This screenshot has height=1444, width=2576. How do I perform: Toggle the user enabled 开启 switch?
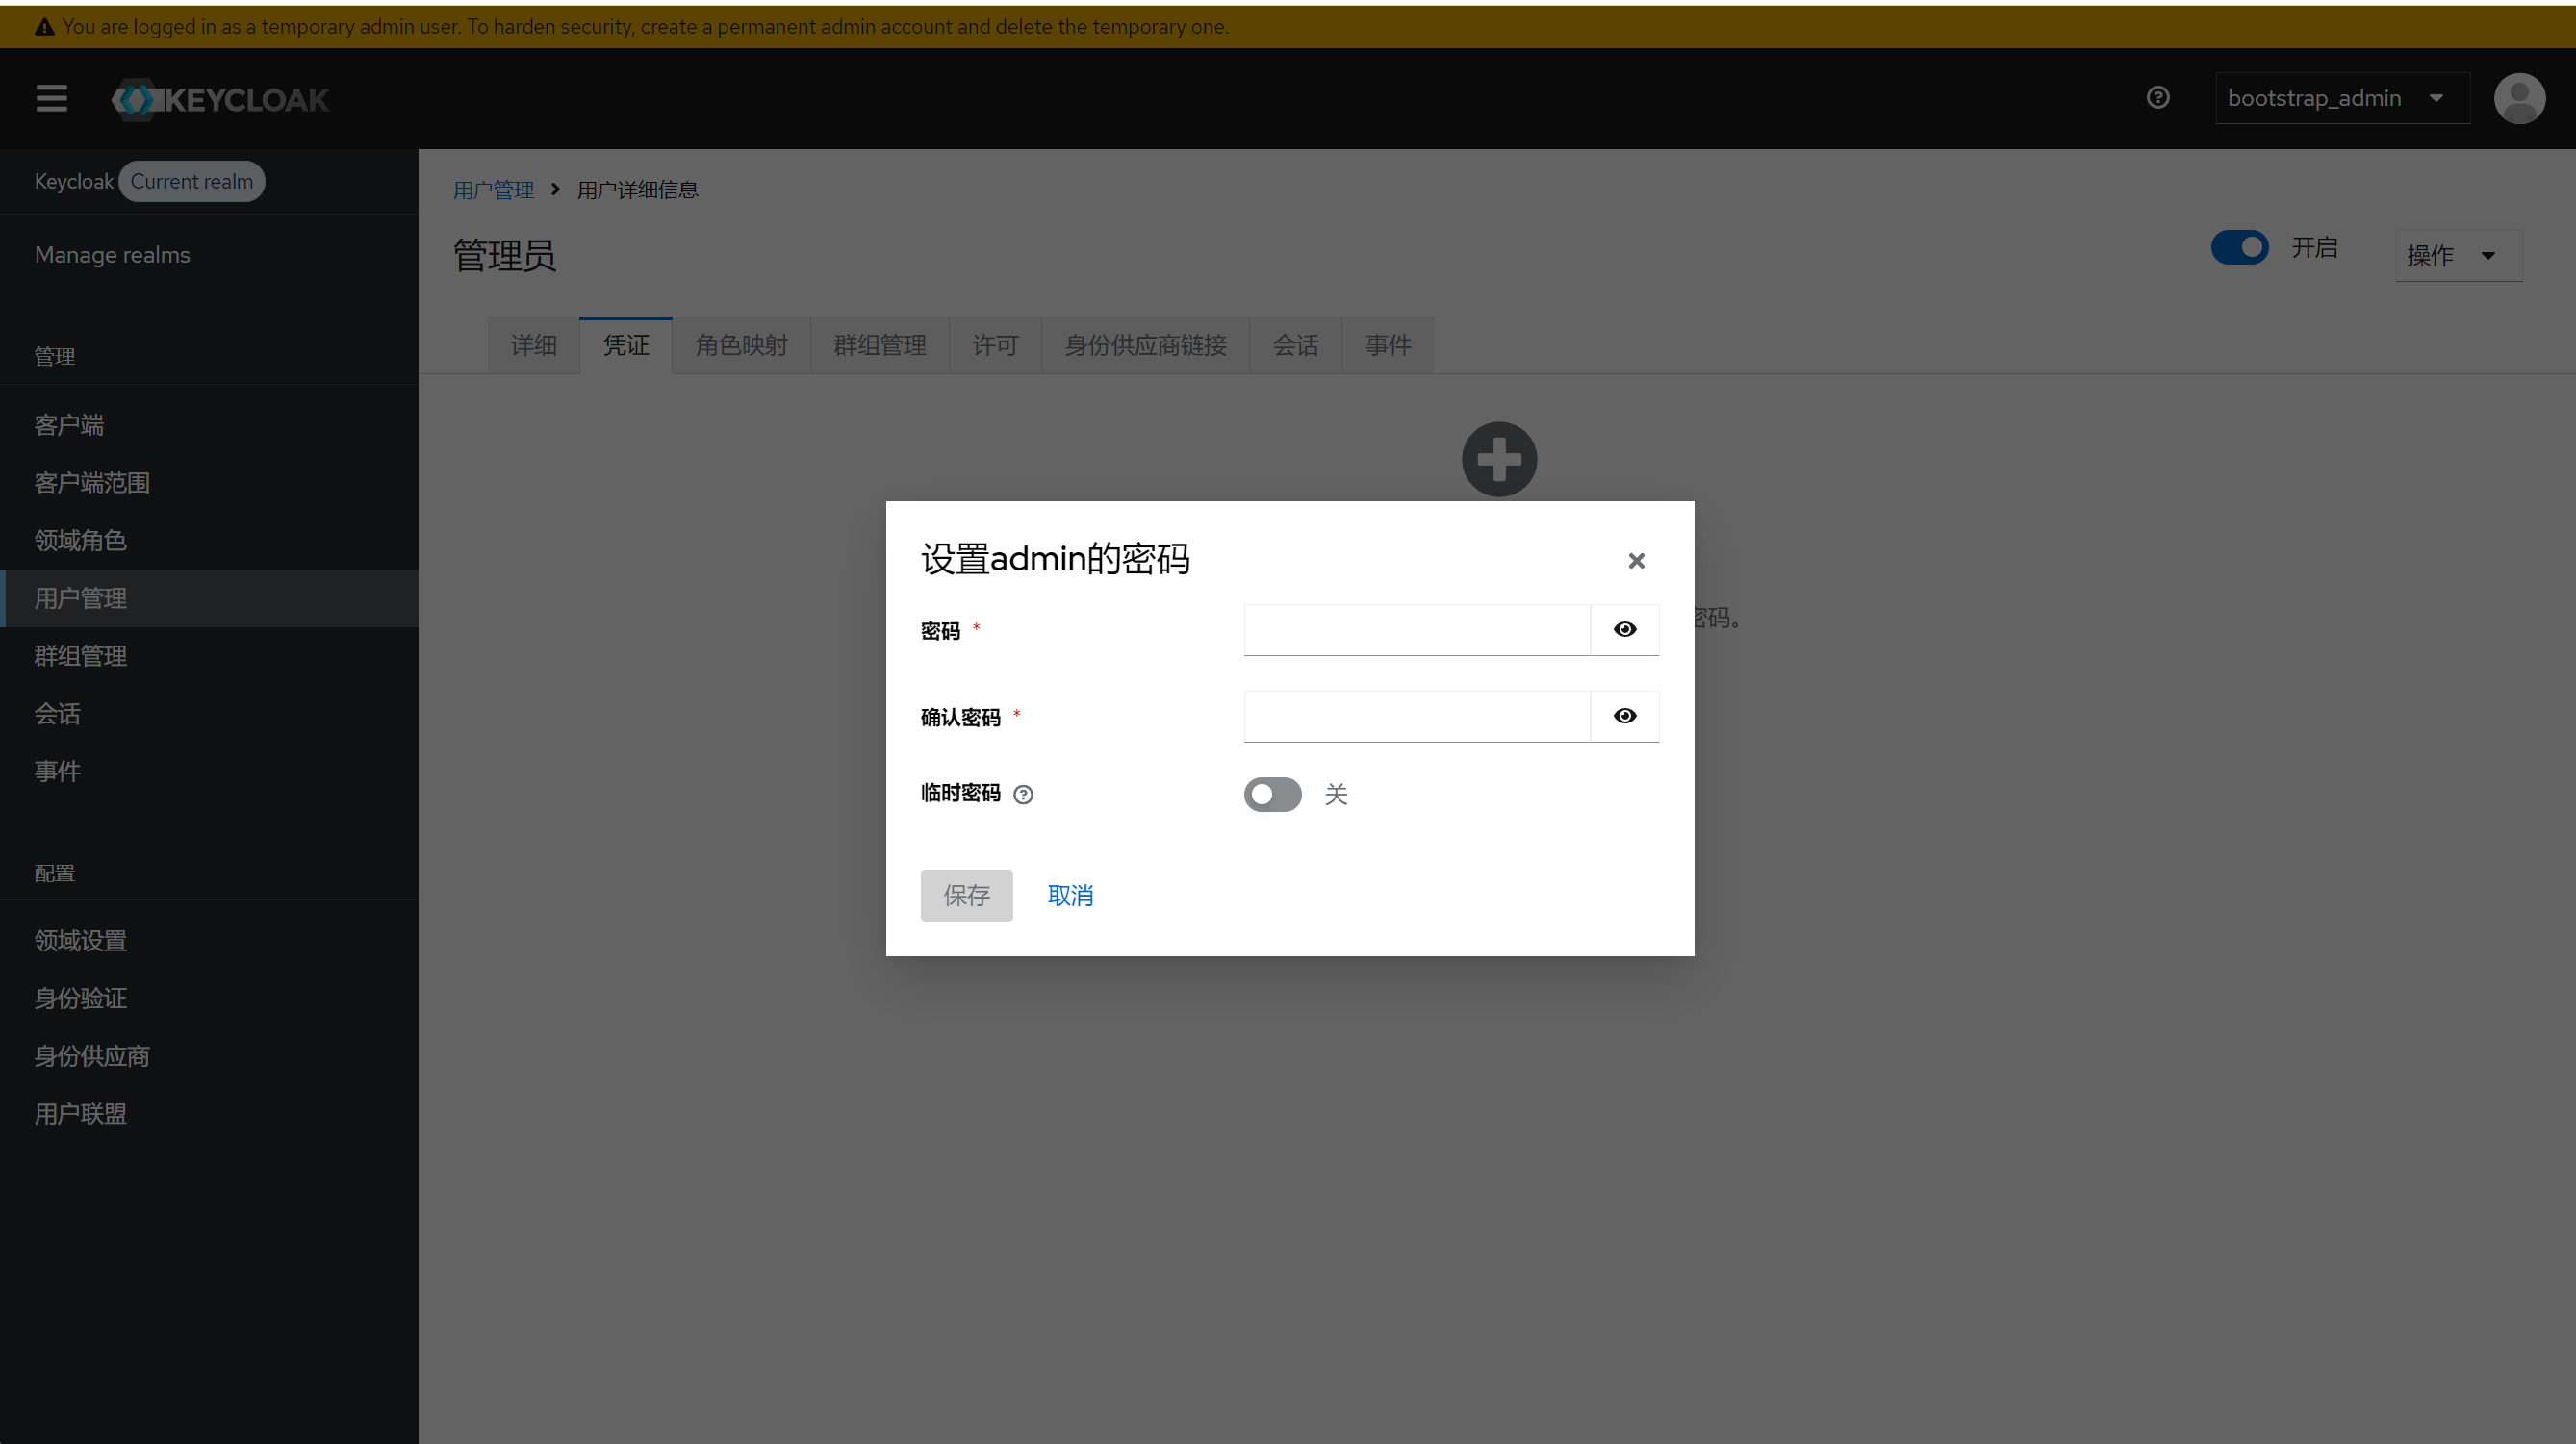[x=2239, y=248]
